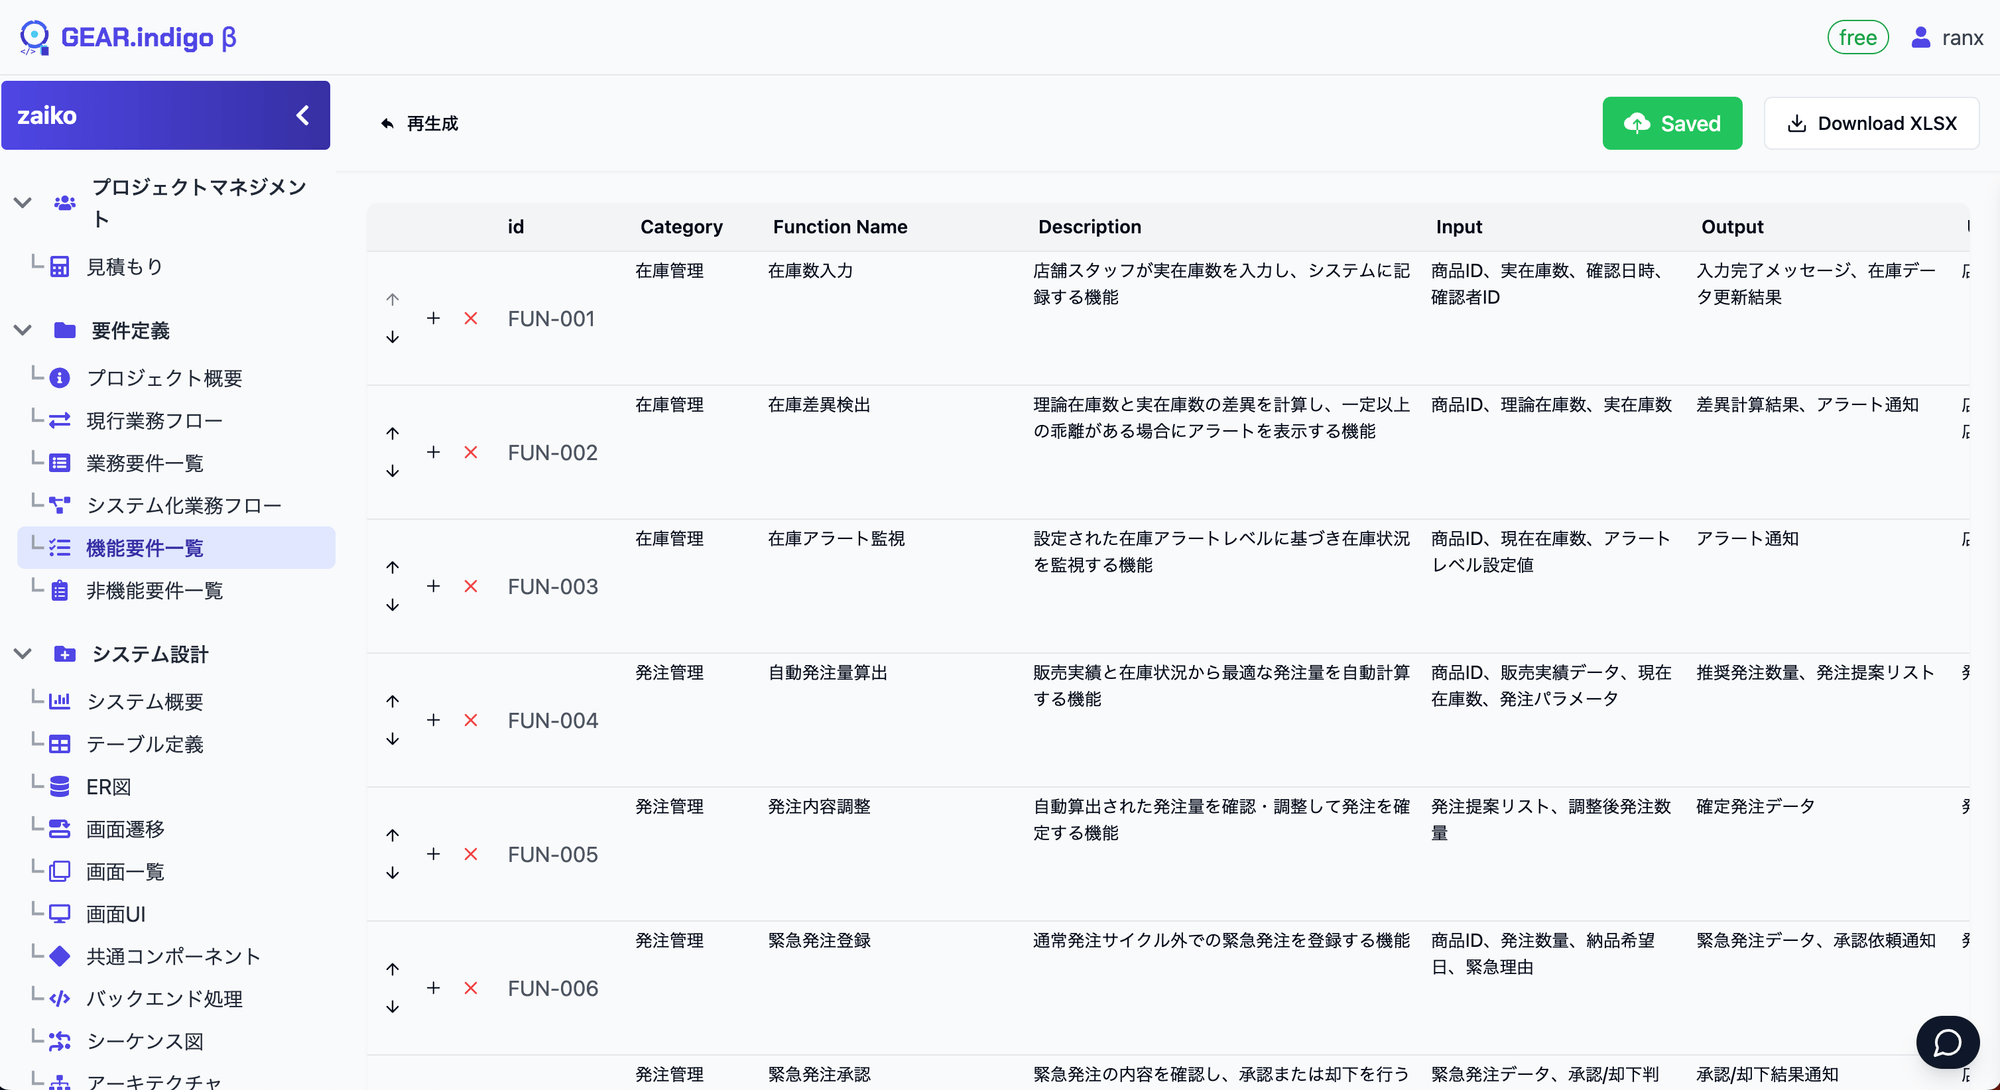Screen dimensions: 2000x1090
Task: Delete row FUN-001
Action: tap(470, 318)
